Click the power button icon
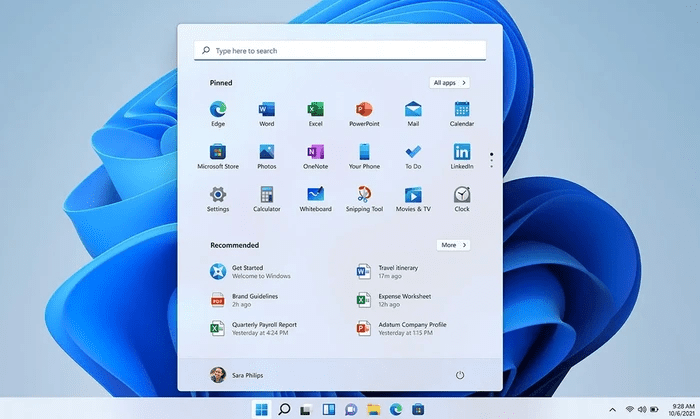Screen dimensions: 700x419 460,375
